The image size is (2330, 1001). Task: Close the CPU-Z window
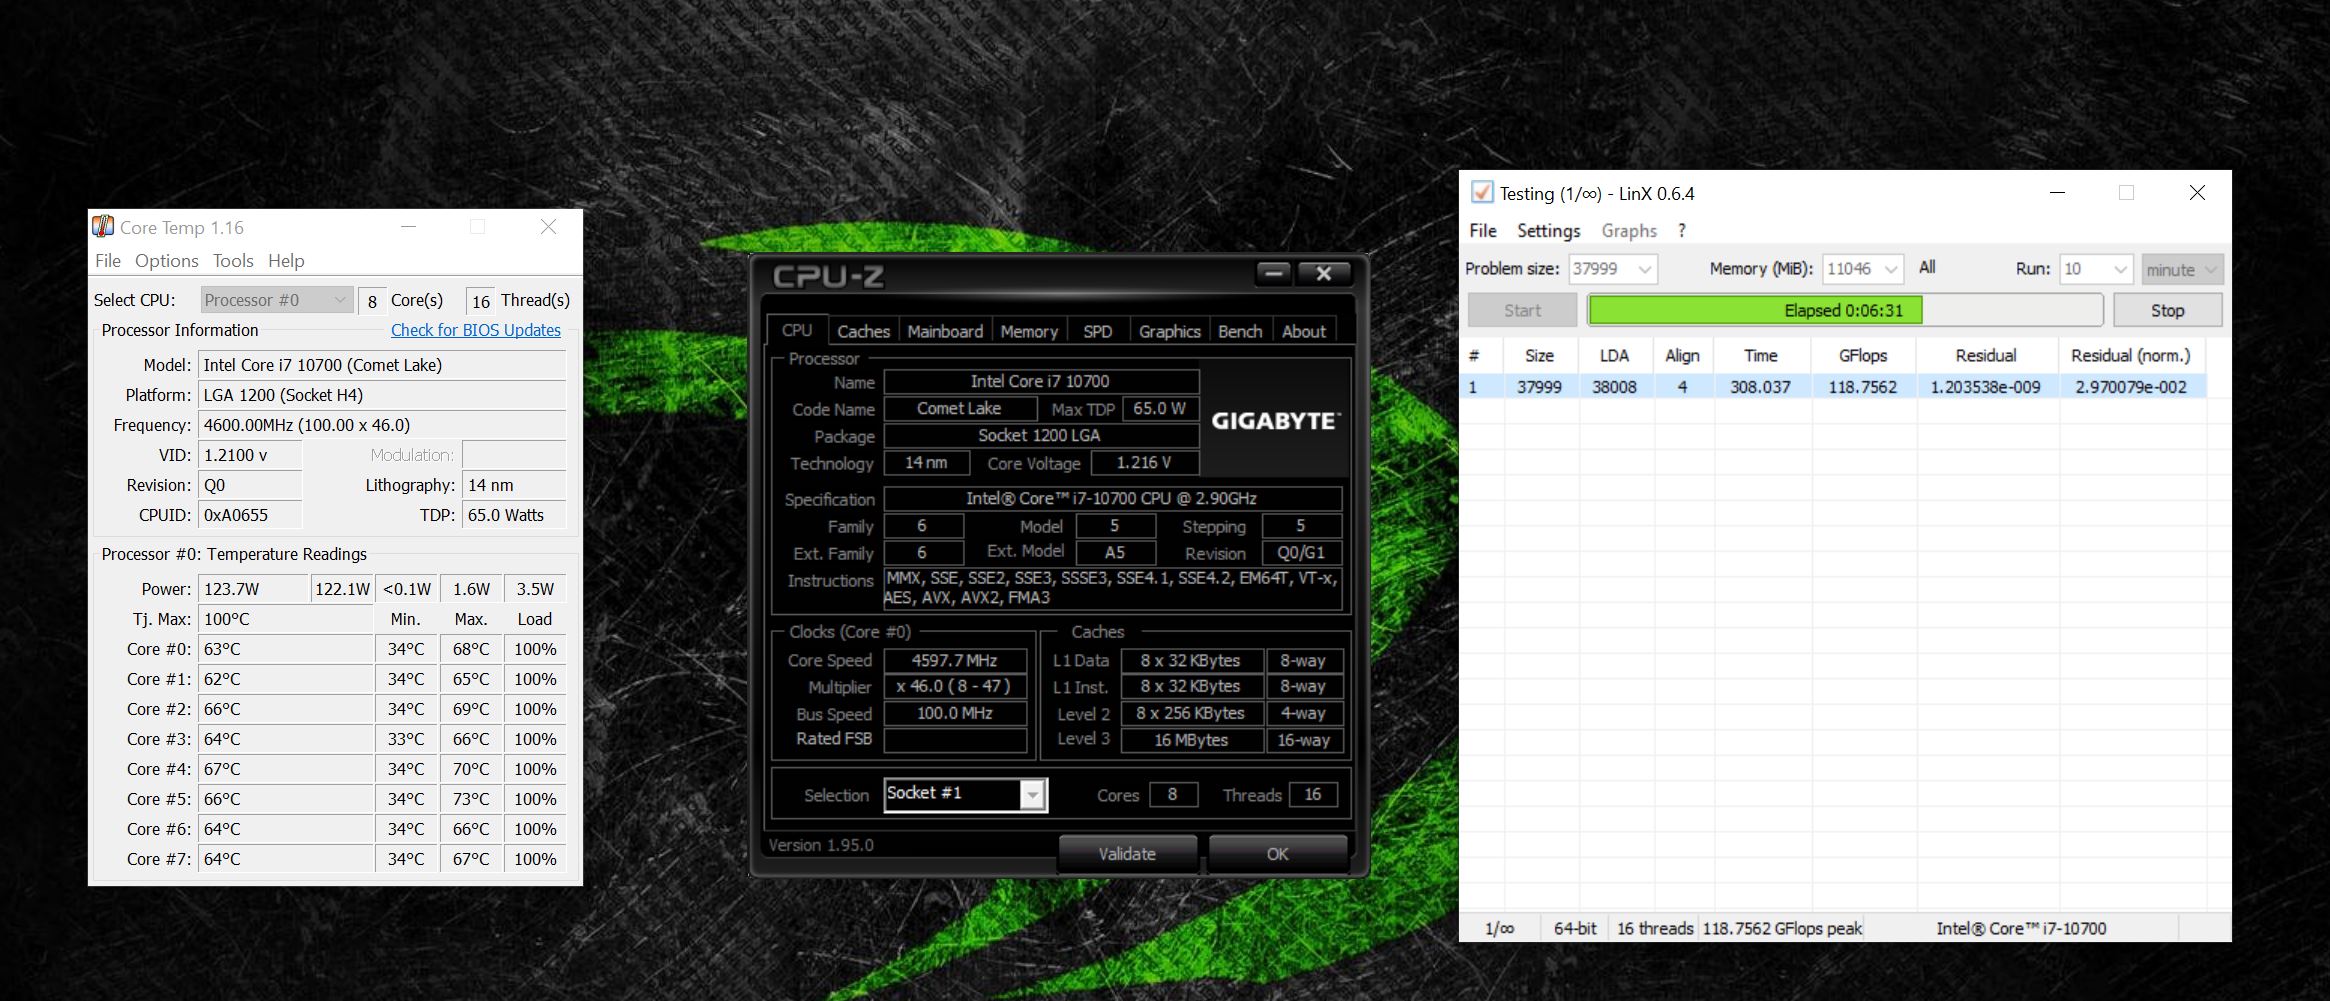tap(1323, 273)
